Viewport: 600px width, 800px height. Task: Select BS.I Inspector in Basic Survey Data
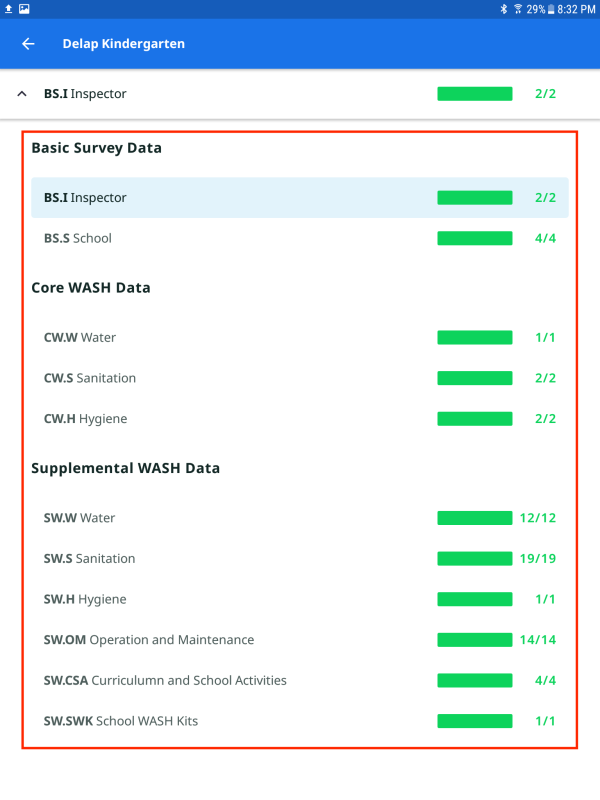[299, 198]
